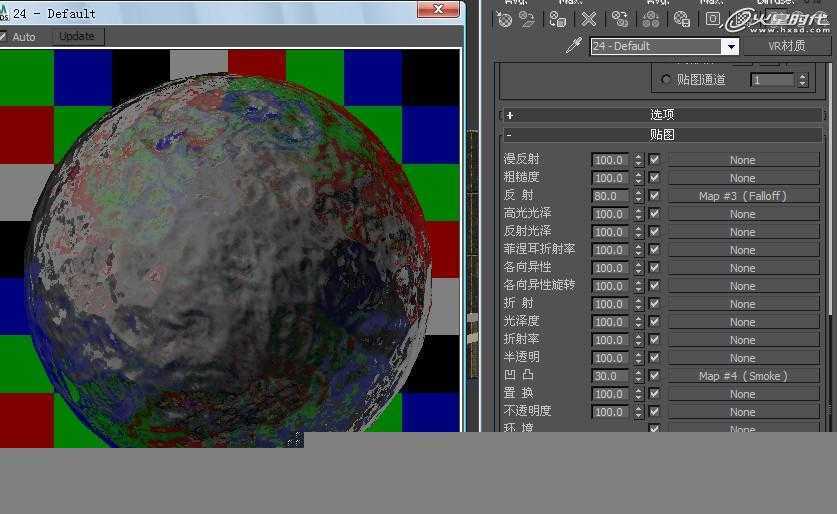Screen dimensions: 837x514
Task: Click the 贴图通道 value field
Action: tap(773, 80)
